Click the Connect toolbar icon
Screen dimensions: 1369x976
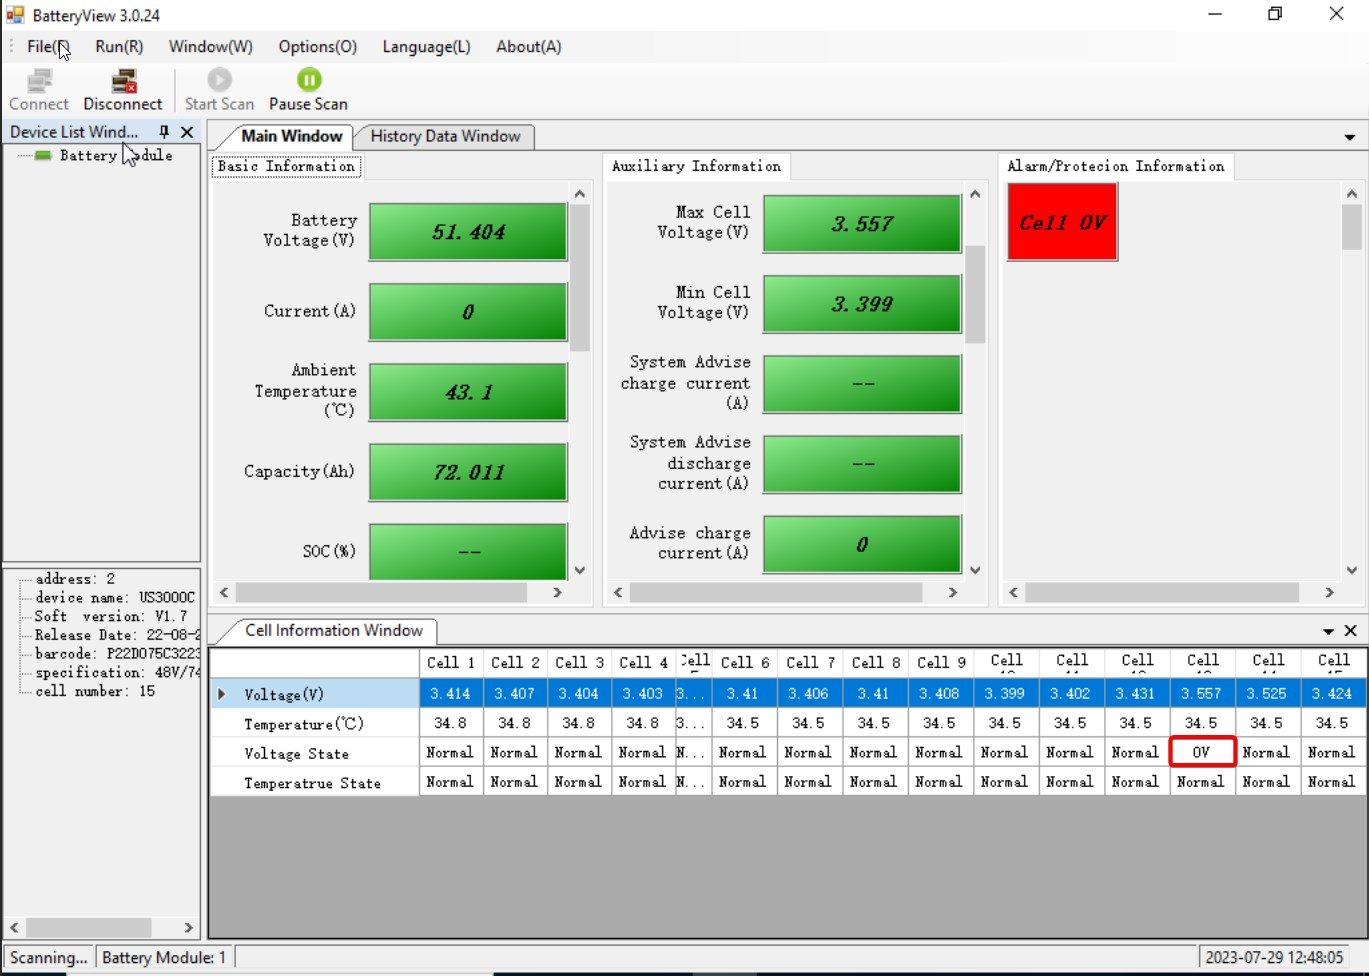[39, 90]
